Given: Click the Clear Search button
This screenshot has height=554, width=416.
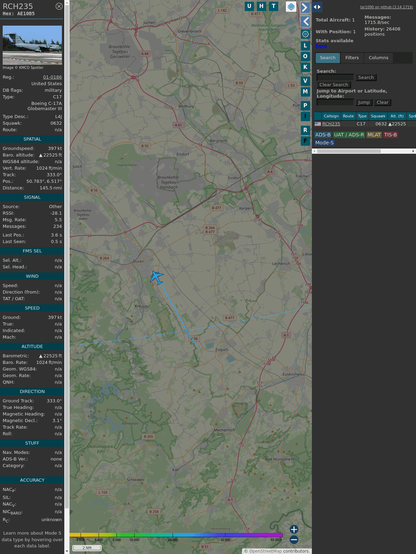Looking at the screenshot, I should 334,84.
